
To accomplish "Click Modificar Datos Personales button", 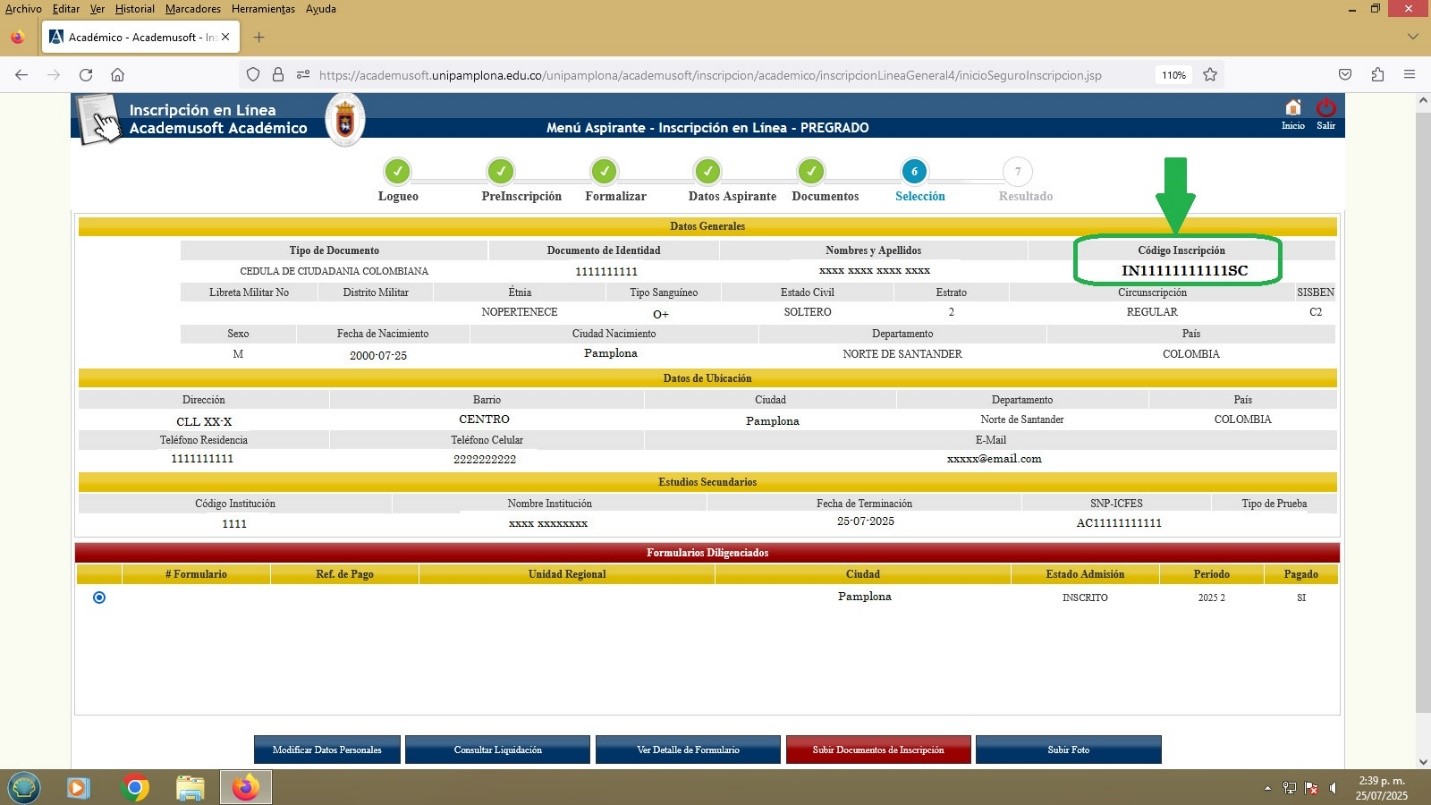I will click(x=327, y=750).
